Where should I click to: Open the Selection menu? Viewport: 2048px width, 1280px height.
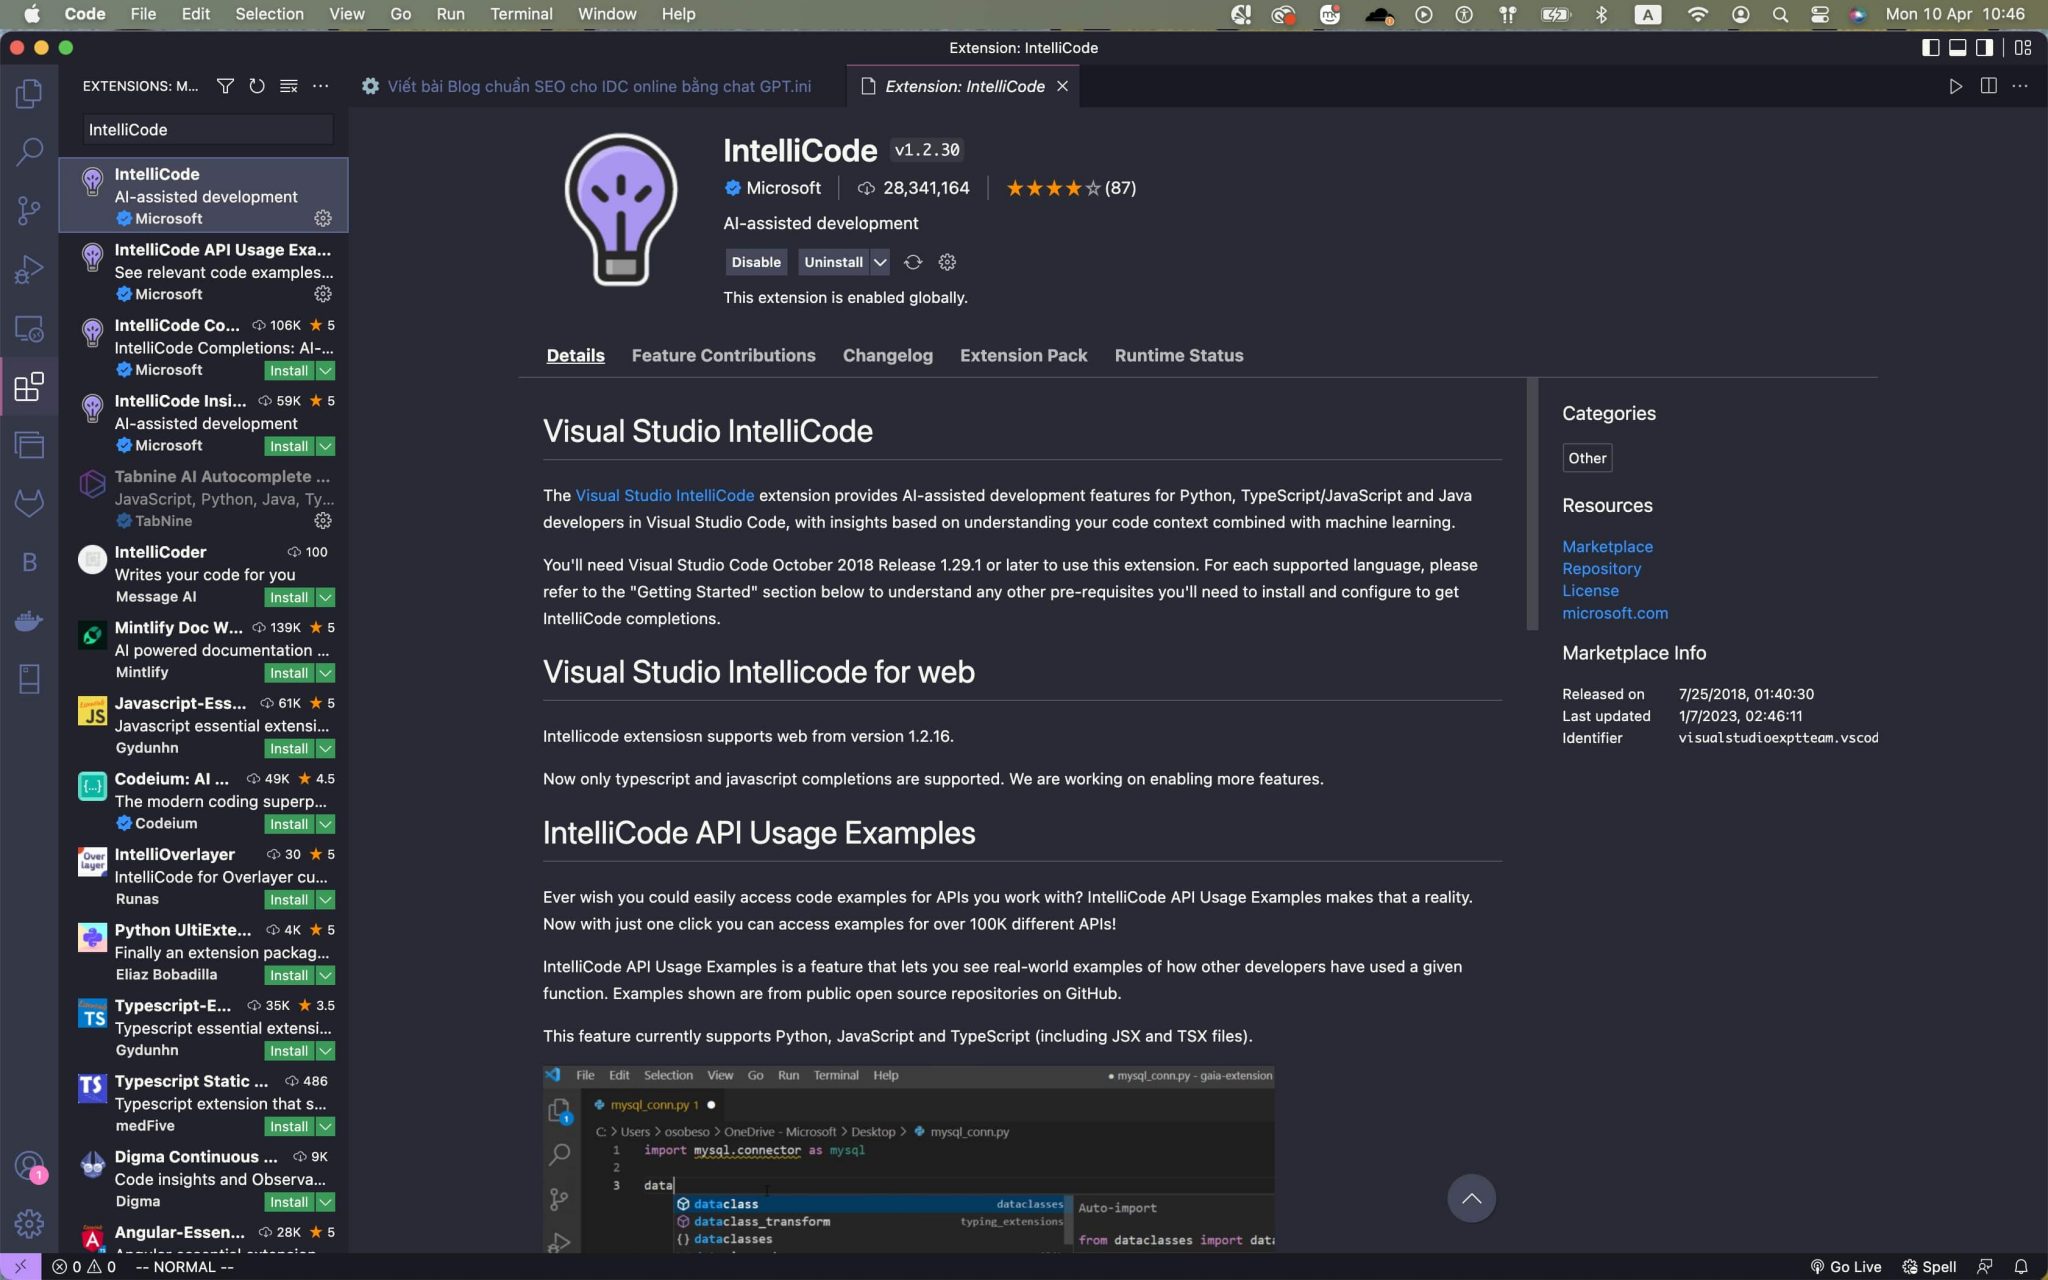coord(269,14)
